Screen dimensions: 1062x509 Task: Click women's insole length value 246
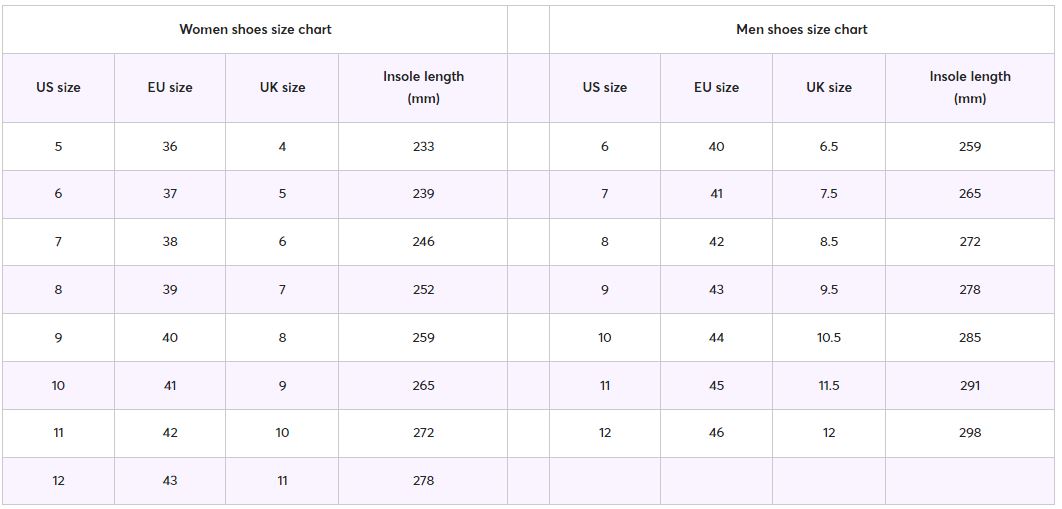pos(423,242)
